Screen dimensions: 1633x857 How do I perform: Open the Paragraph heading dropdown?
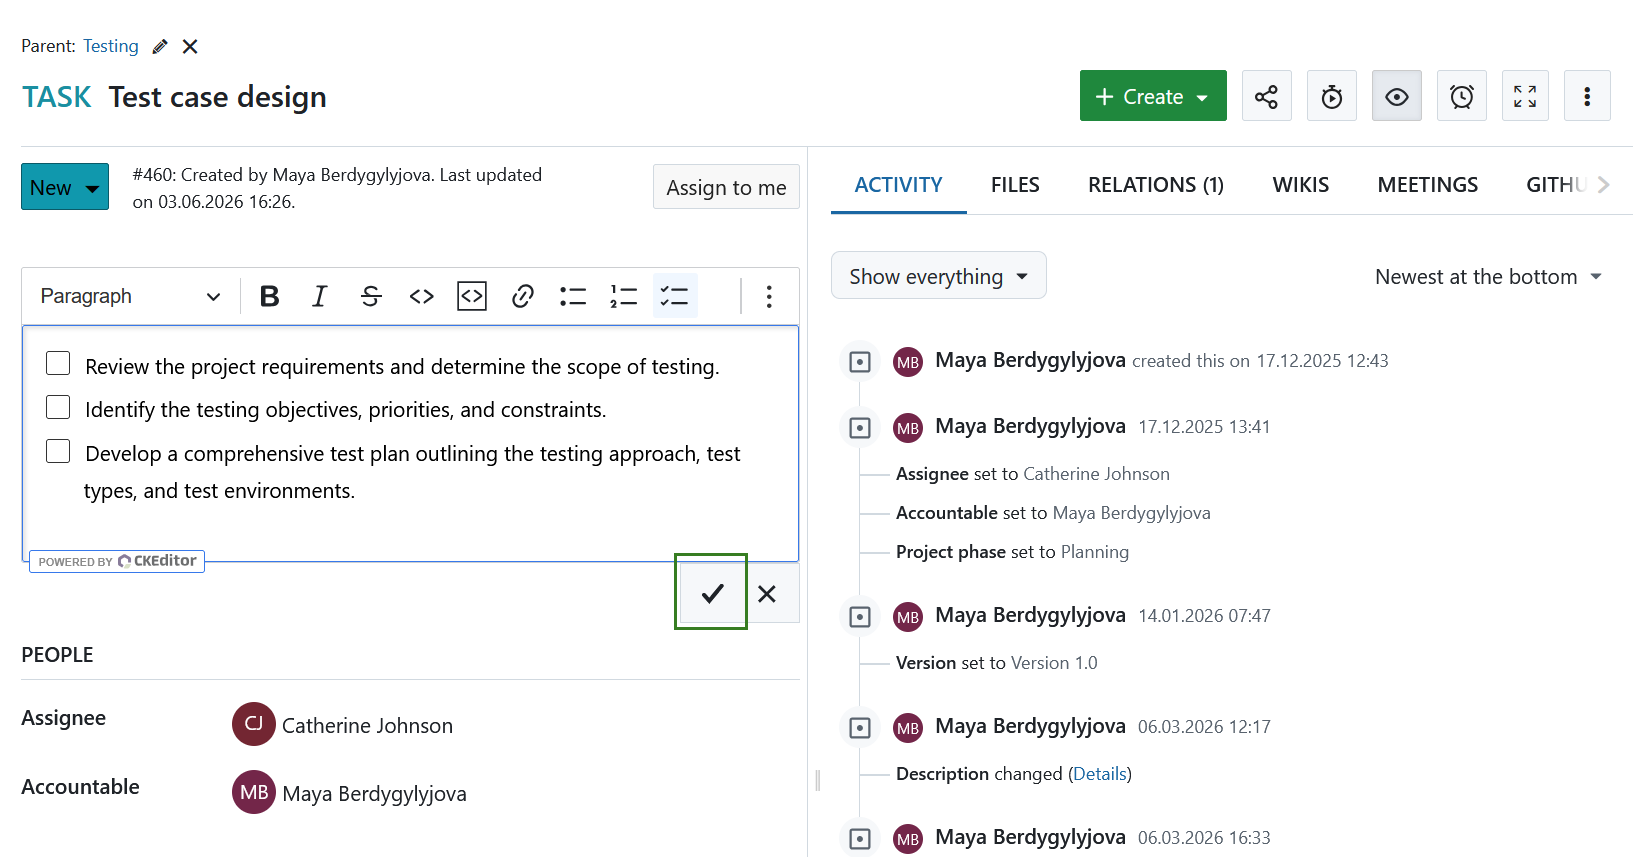[130, 296]
